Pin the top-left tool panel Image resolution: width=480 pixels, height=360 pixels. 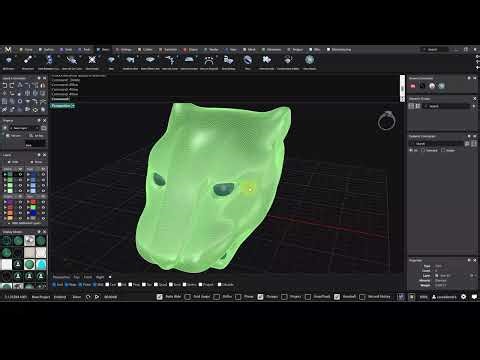[39, 78]
